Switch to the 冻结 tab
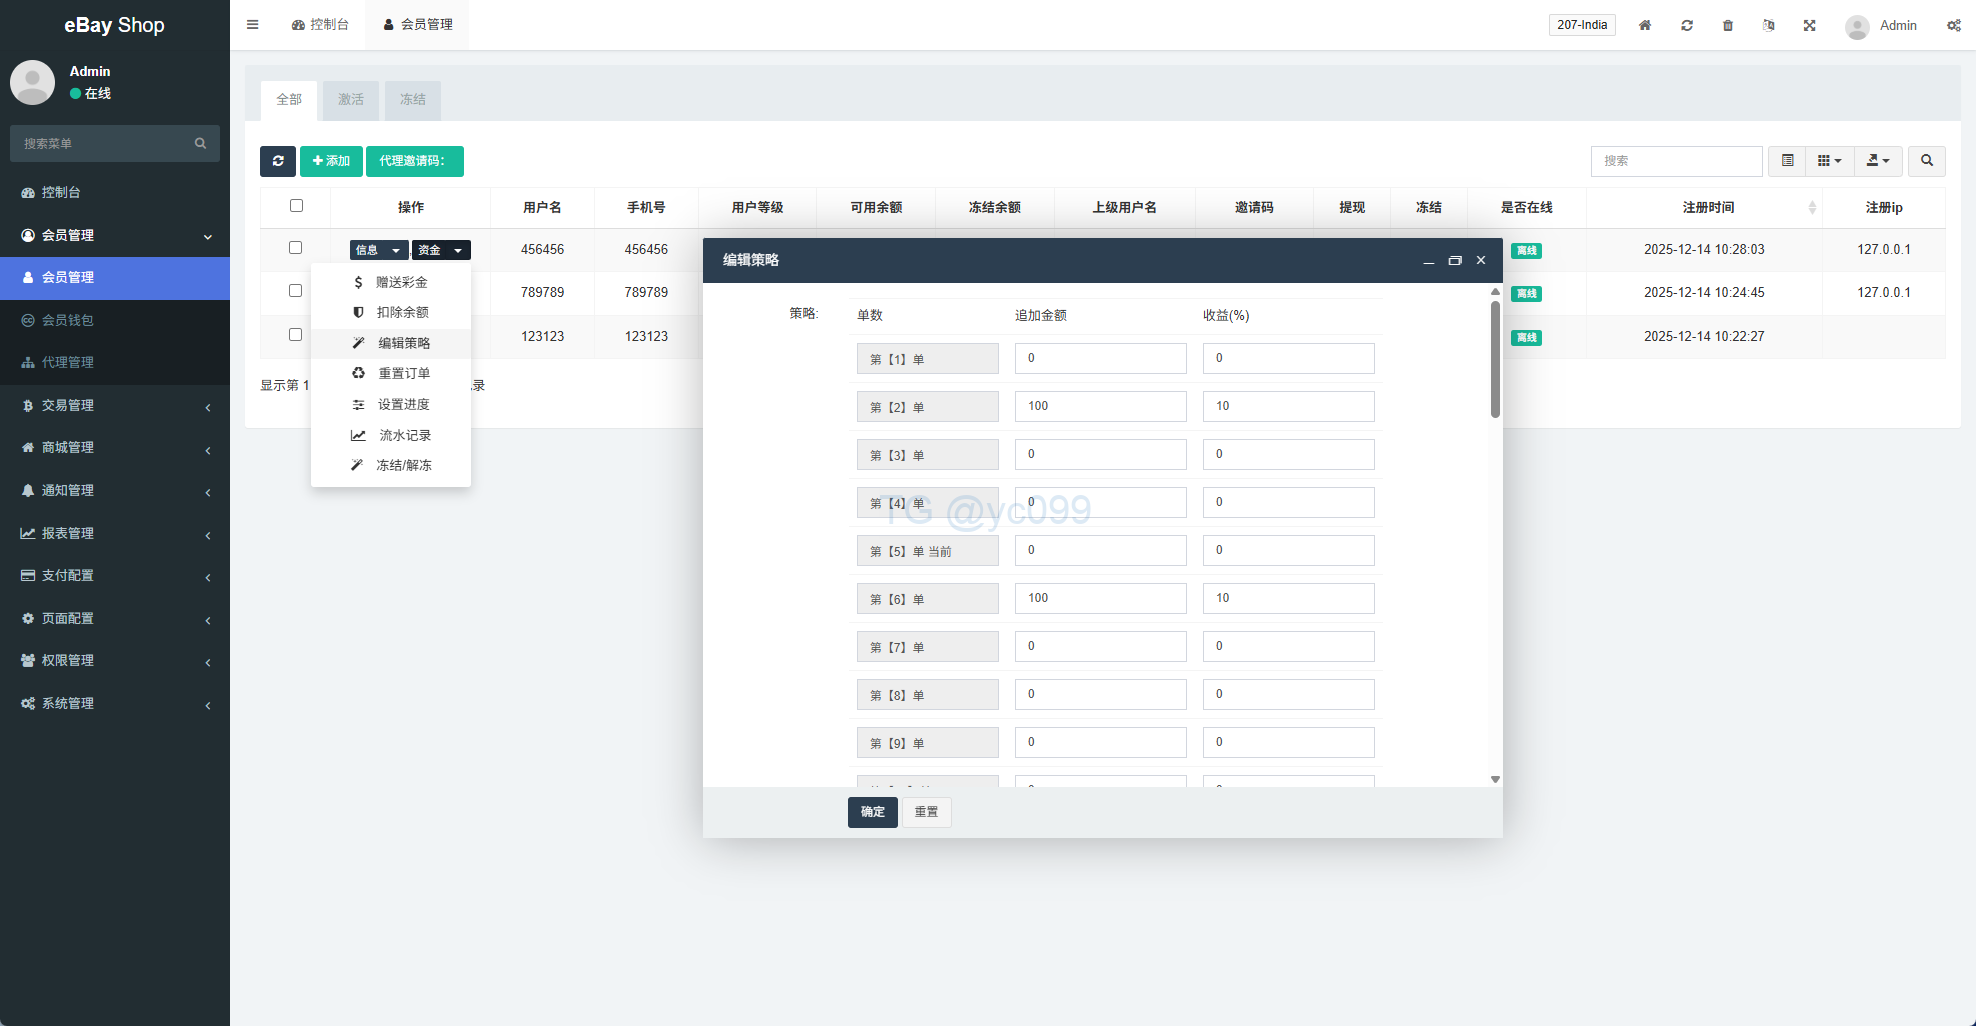Viewport: 1976px width, 1026px height. click(x=412, y=100)
